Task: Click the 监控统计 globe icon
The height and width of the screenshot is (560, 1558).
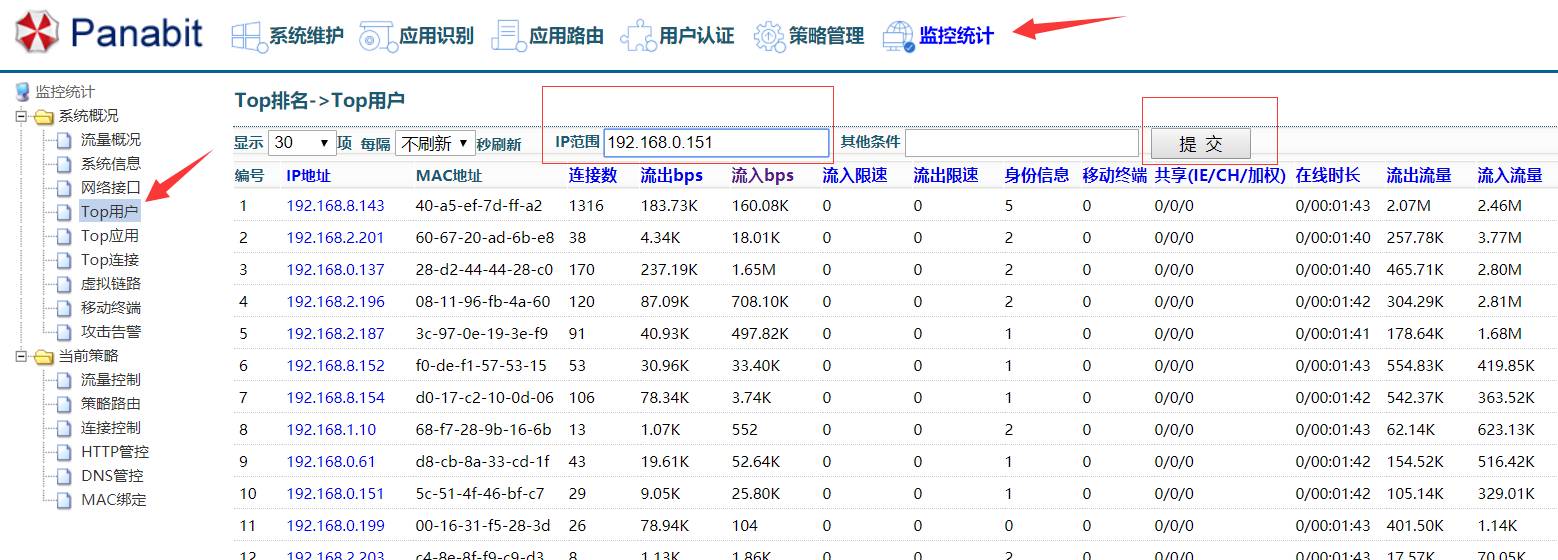Action: pyautogui.click(x=898, y=37)
